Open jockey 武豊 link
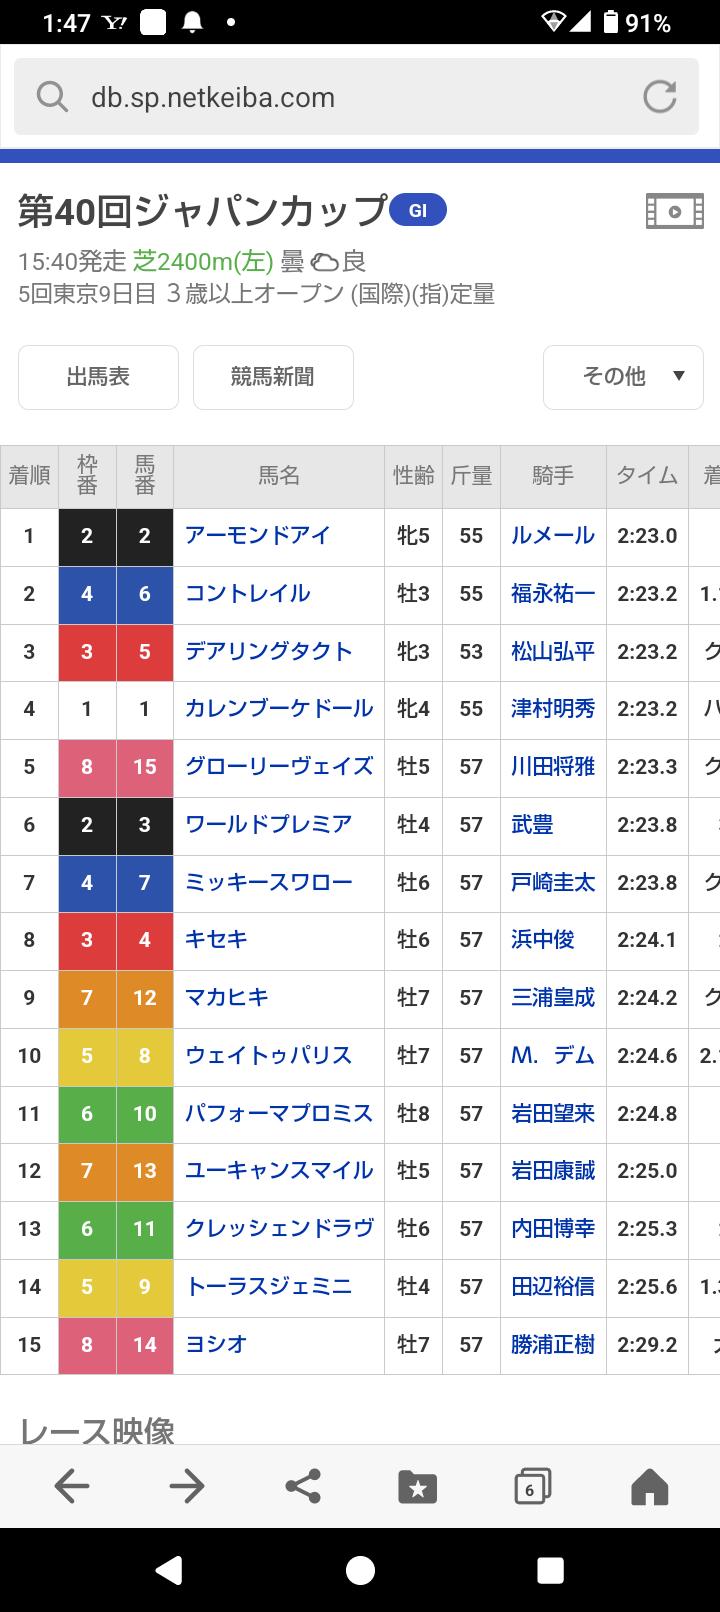 pos(532,825)
